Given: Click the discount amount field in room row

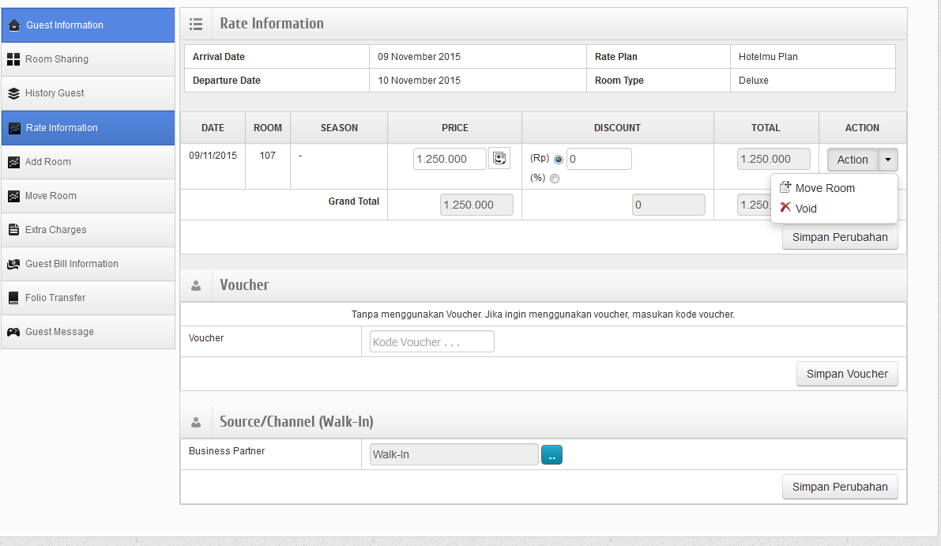Looking at the screenshot, I should click(x=598, y=159).
